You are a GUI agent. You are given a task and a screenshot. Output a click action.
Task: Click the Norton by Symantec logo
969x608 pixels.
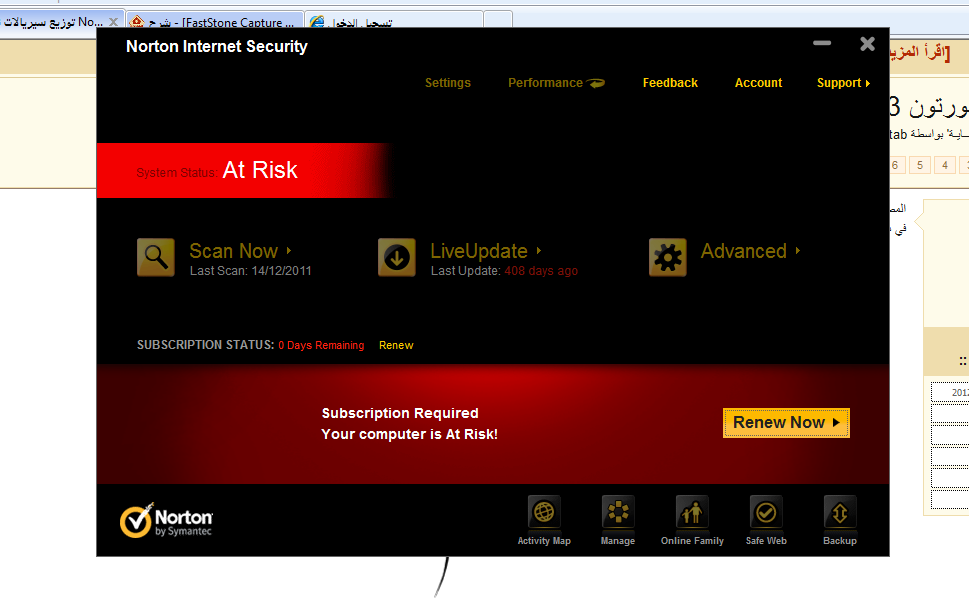166,520
